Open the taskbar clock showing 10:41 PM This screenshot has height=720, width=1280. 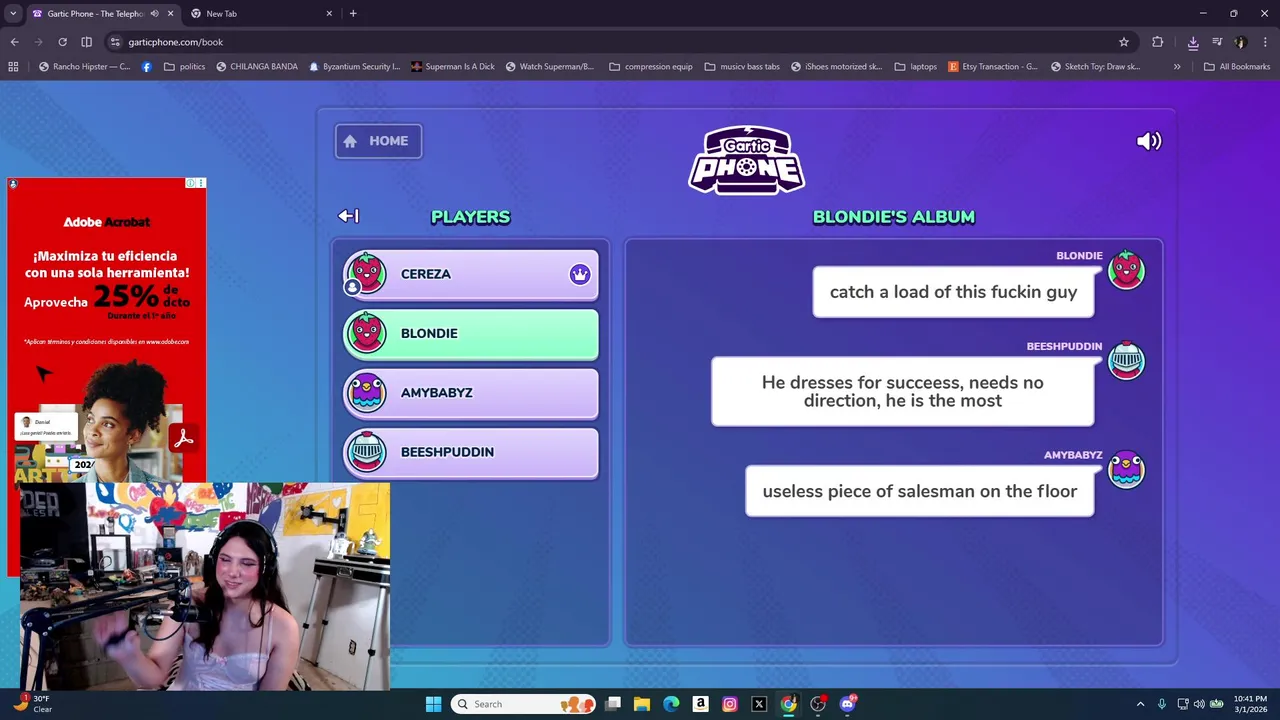tap(1250, 704)
